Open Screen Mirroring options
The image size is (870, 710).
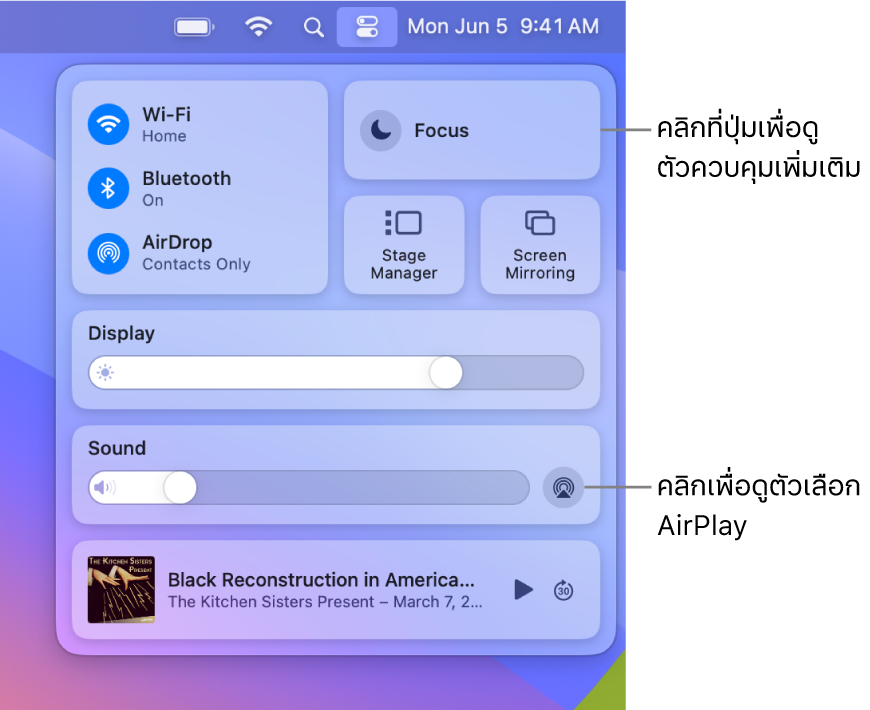(540, 245)
